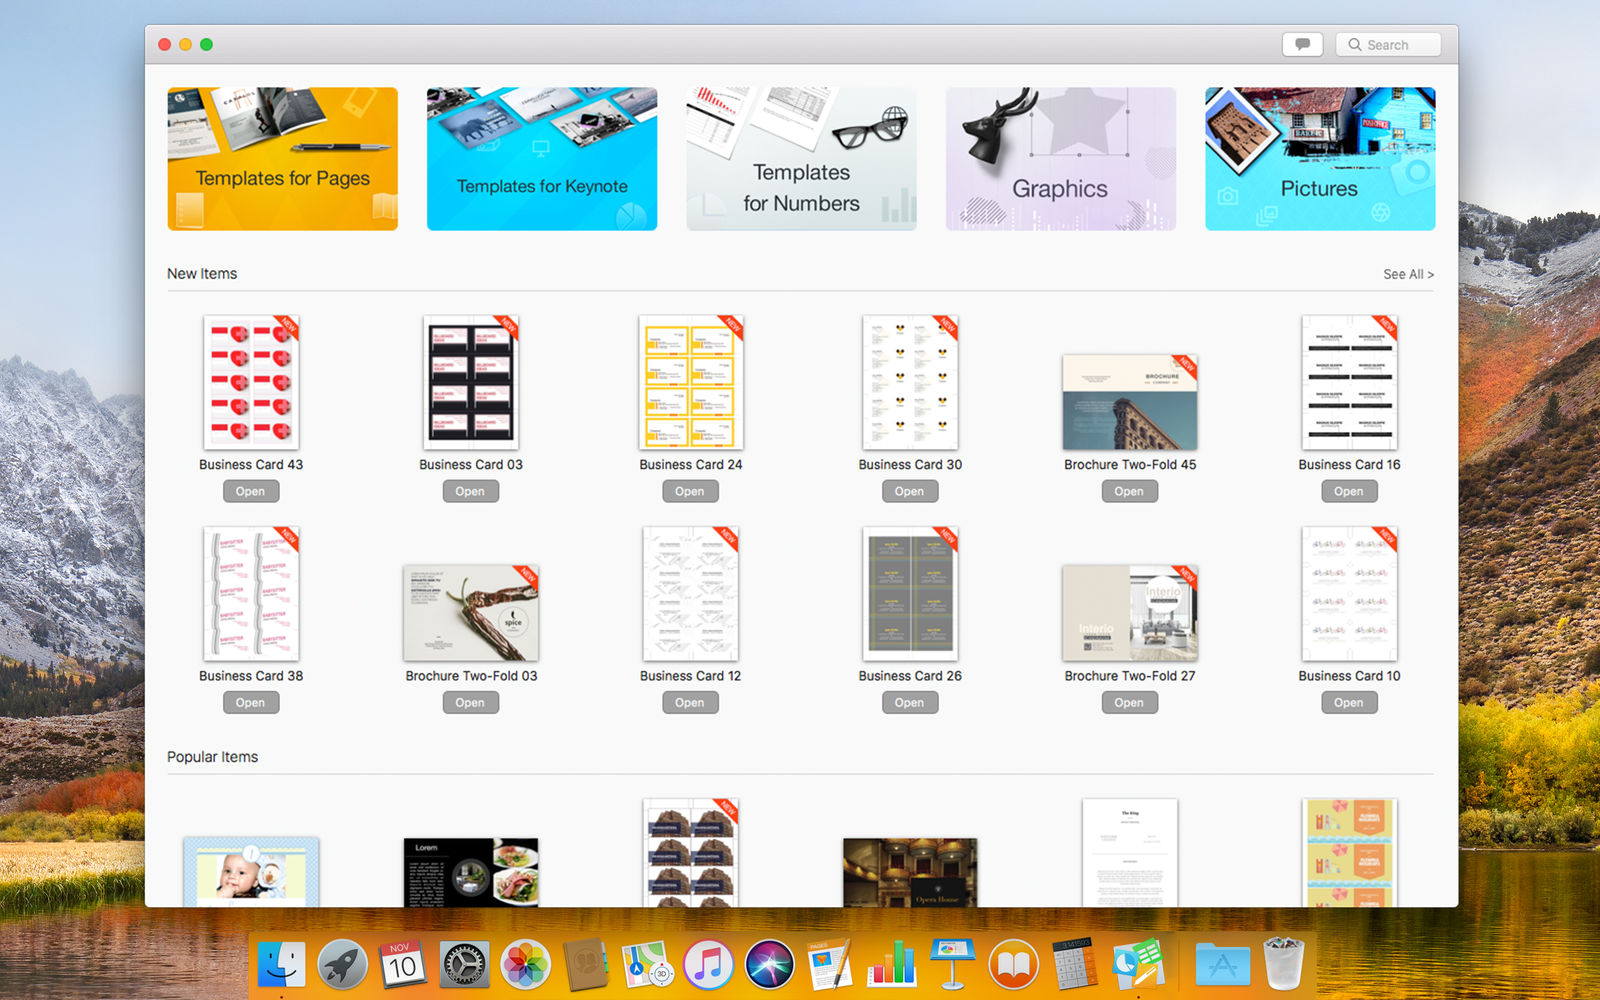This screenshot has height=1000, width=1600.
Task: Click Open under Brochure Two-Fold 45
Action: [1129, 491]
